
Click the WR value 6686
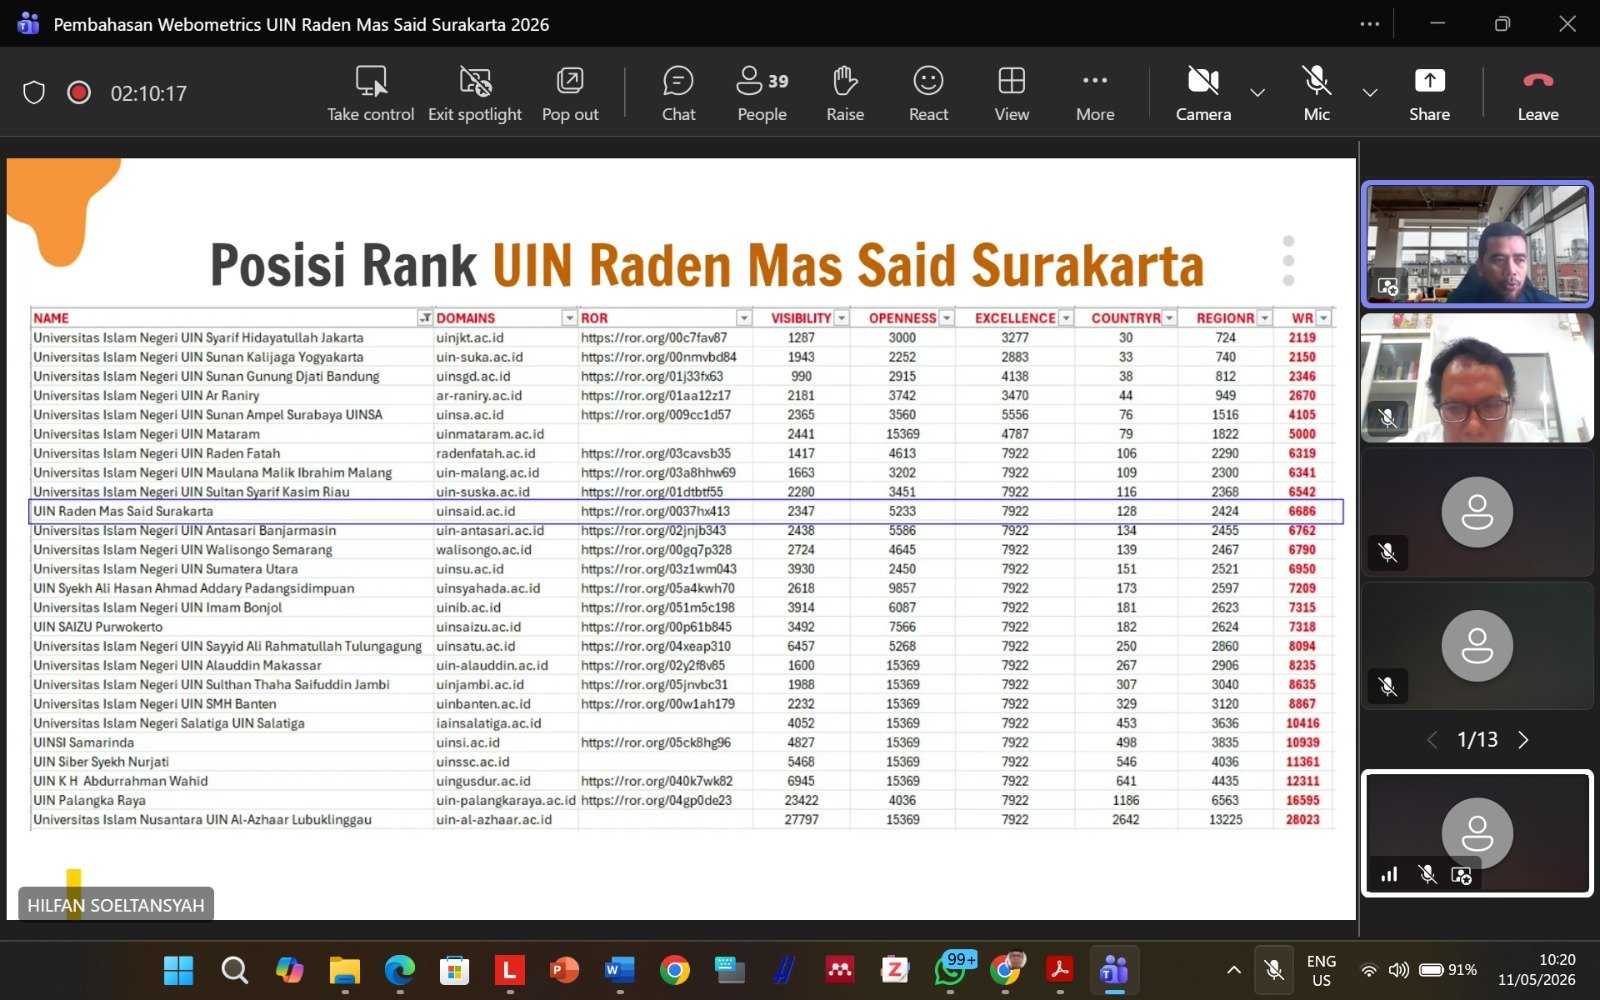[x=1302, y=511]
